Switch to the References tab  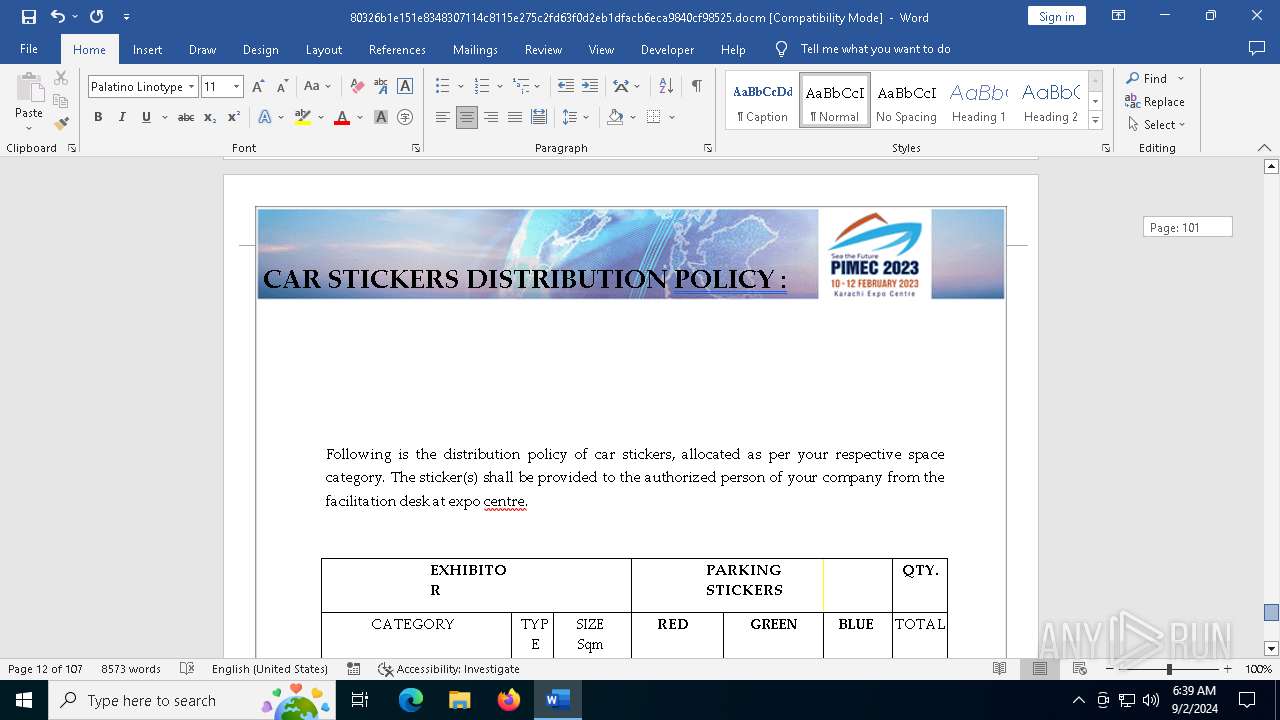[397, 49]
